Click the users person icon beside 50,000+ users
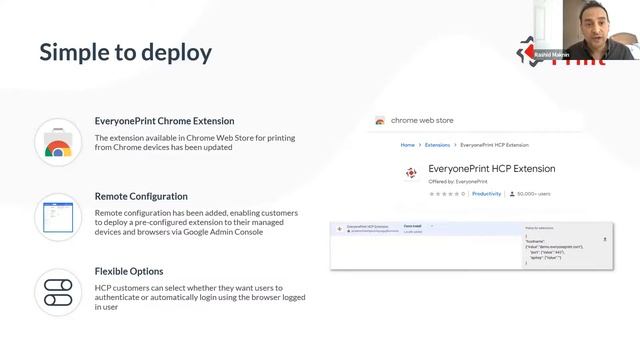The image size is (640, 360). click(512, 194)
